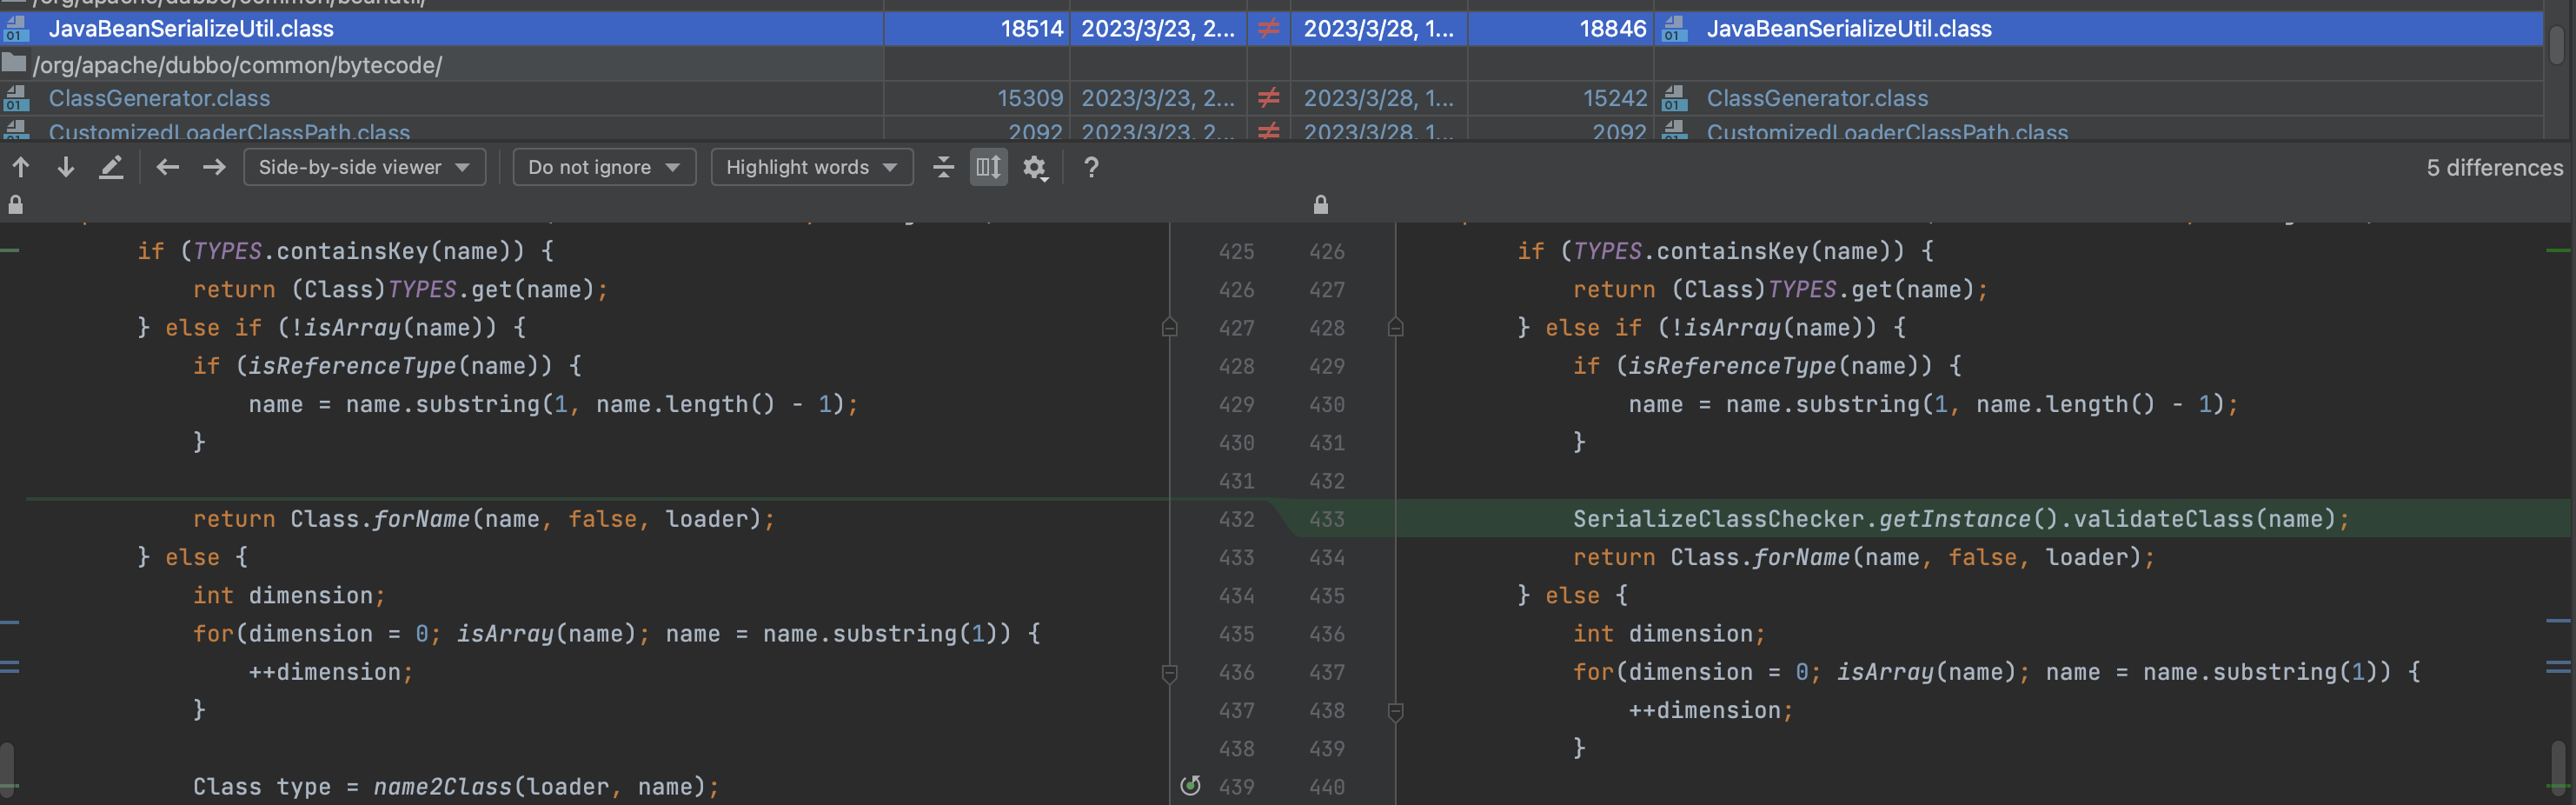The image size is (2576, 805).
Task: Select right ClassGenerator.class file
Action: pyautogui.click(x=1817, y=98)
